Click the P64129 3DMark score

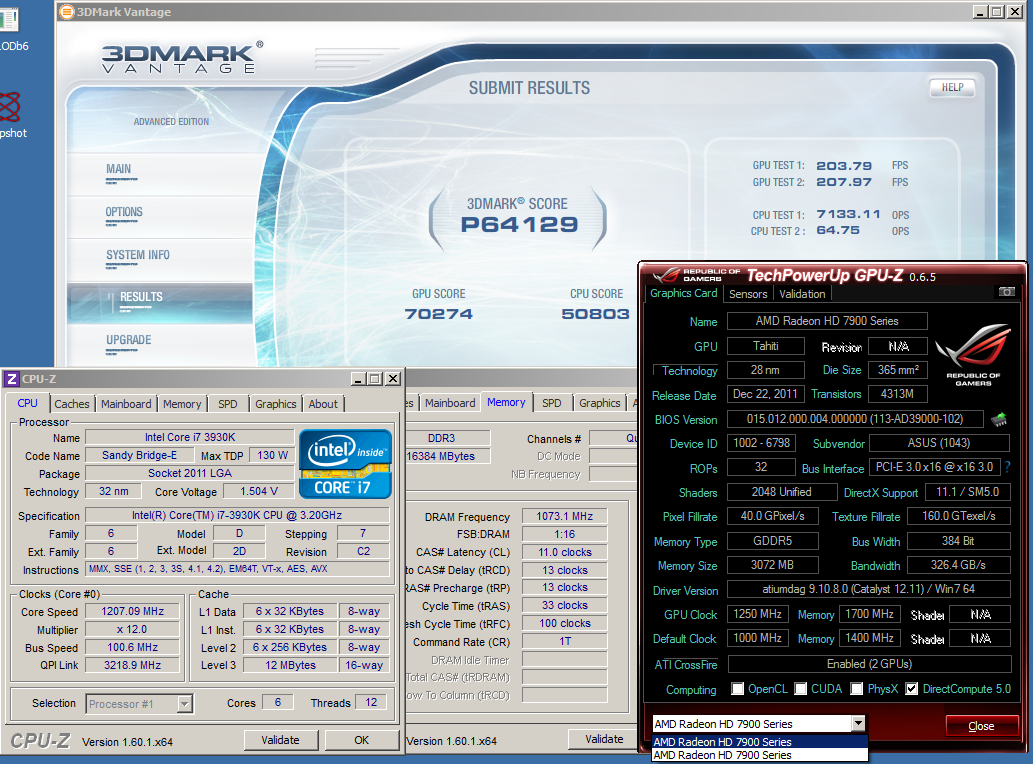coord(519,225)
